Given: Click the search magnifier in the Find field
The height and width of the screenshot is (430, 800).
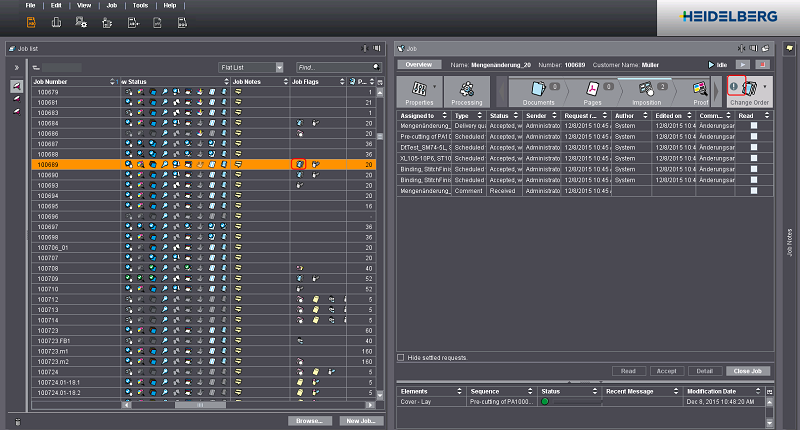Looking at the screenshot, I should tap(377, 67).
